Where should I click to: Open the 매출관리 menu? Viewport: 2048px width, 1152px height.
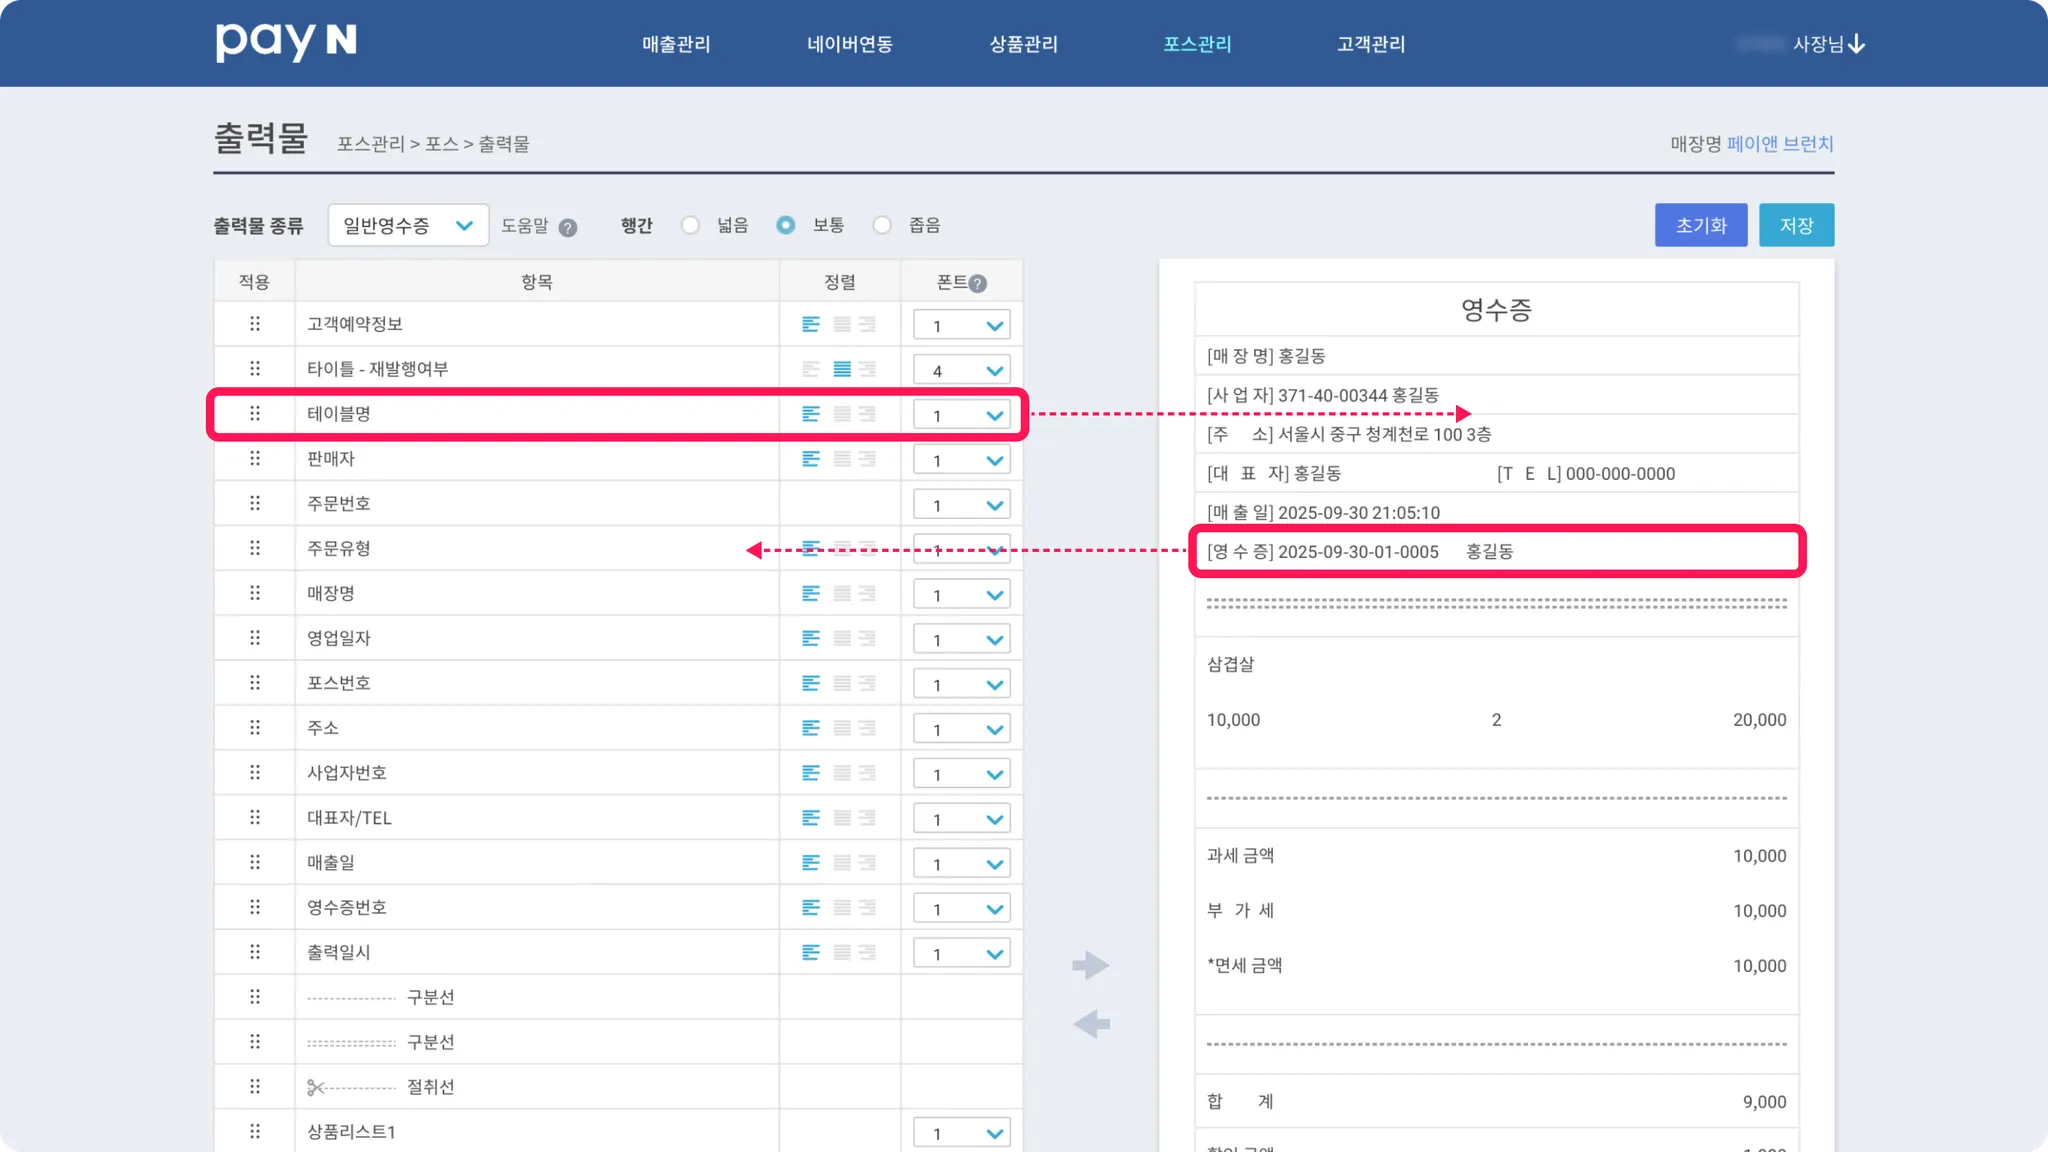pyautogui.click(x=676, y=44)
